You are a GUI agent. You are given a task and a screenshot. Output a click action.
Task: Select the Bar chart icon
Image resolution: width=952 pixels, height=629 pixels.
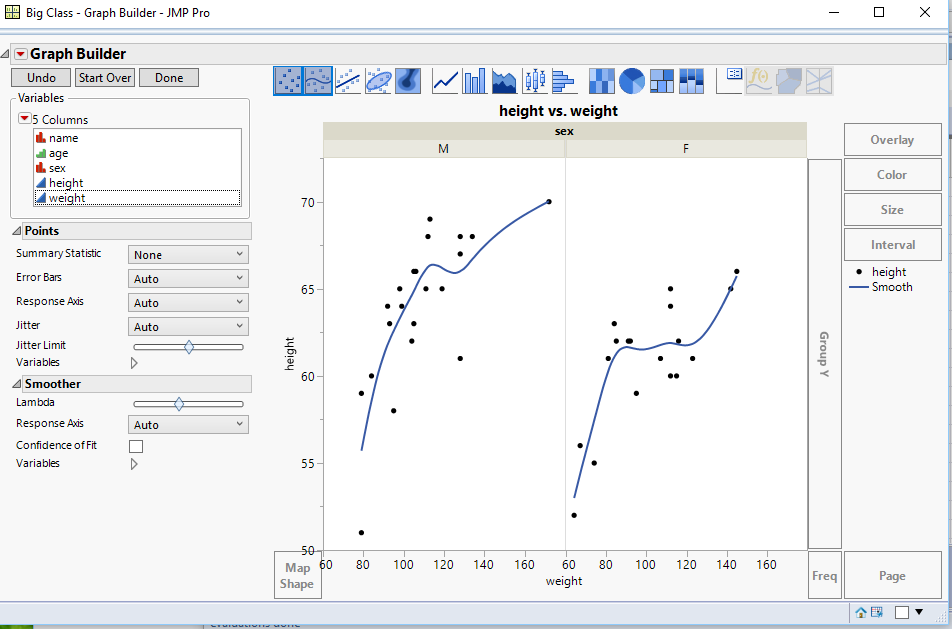475,81
